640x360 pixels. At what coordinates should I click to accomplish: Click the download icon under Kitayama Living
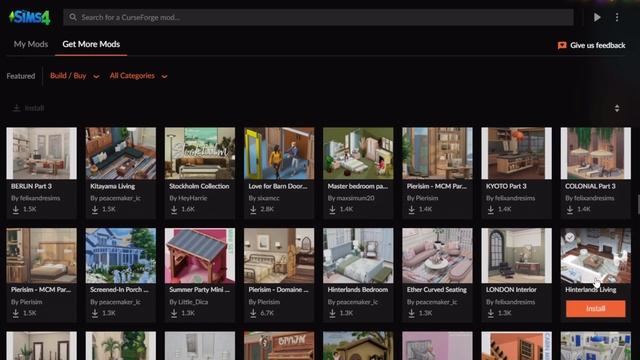point(95,209)
